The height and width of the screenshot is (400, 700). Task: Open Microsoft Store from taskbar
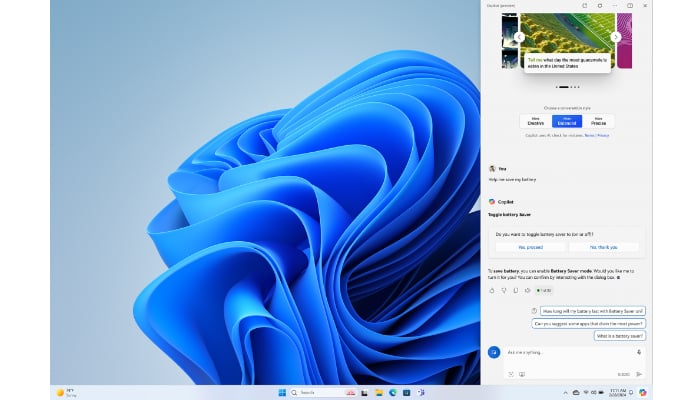click(x=407, y=392)
